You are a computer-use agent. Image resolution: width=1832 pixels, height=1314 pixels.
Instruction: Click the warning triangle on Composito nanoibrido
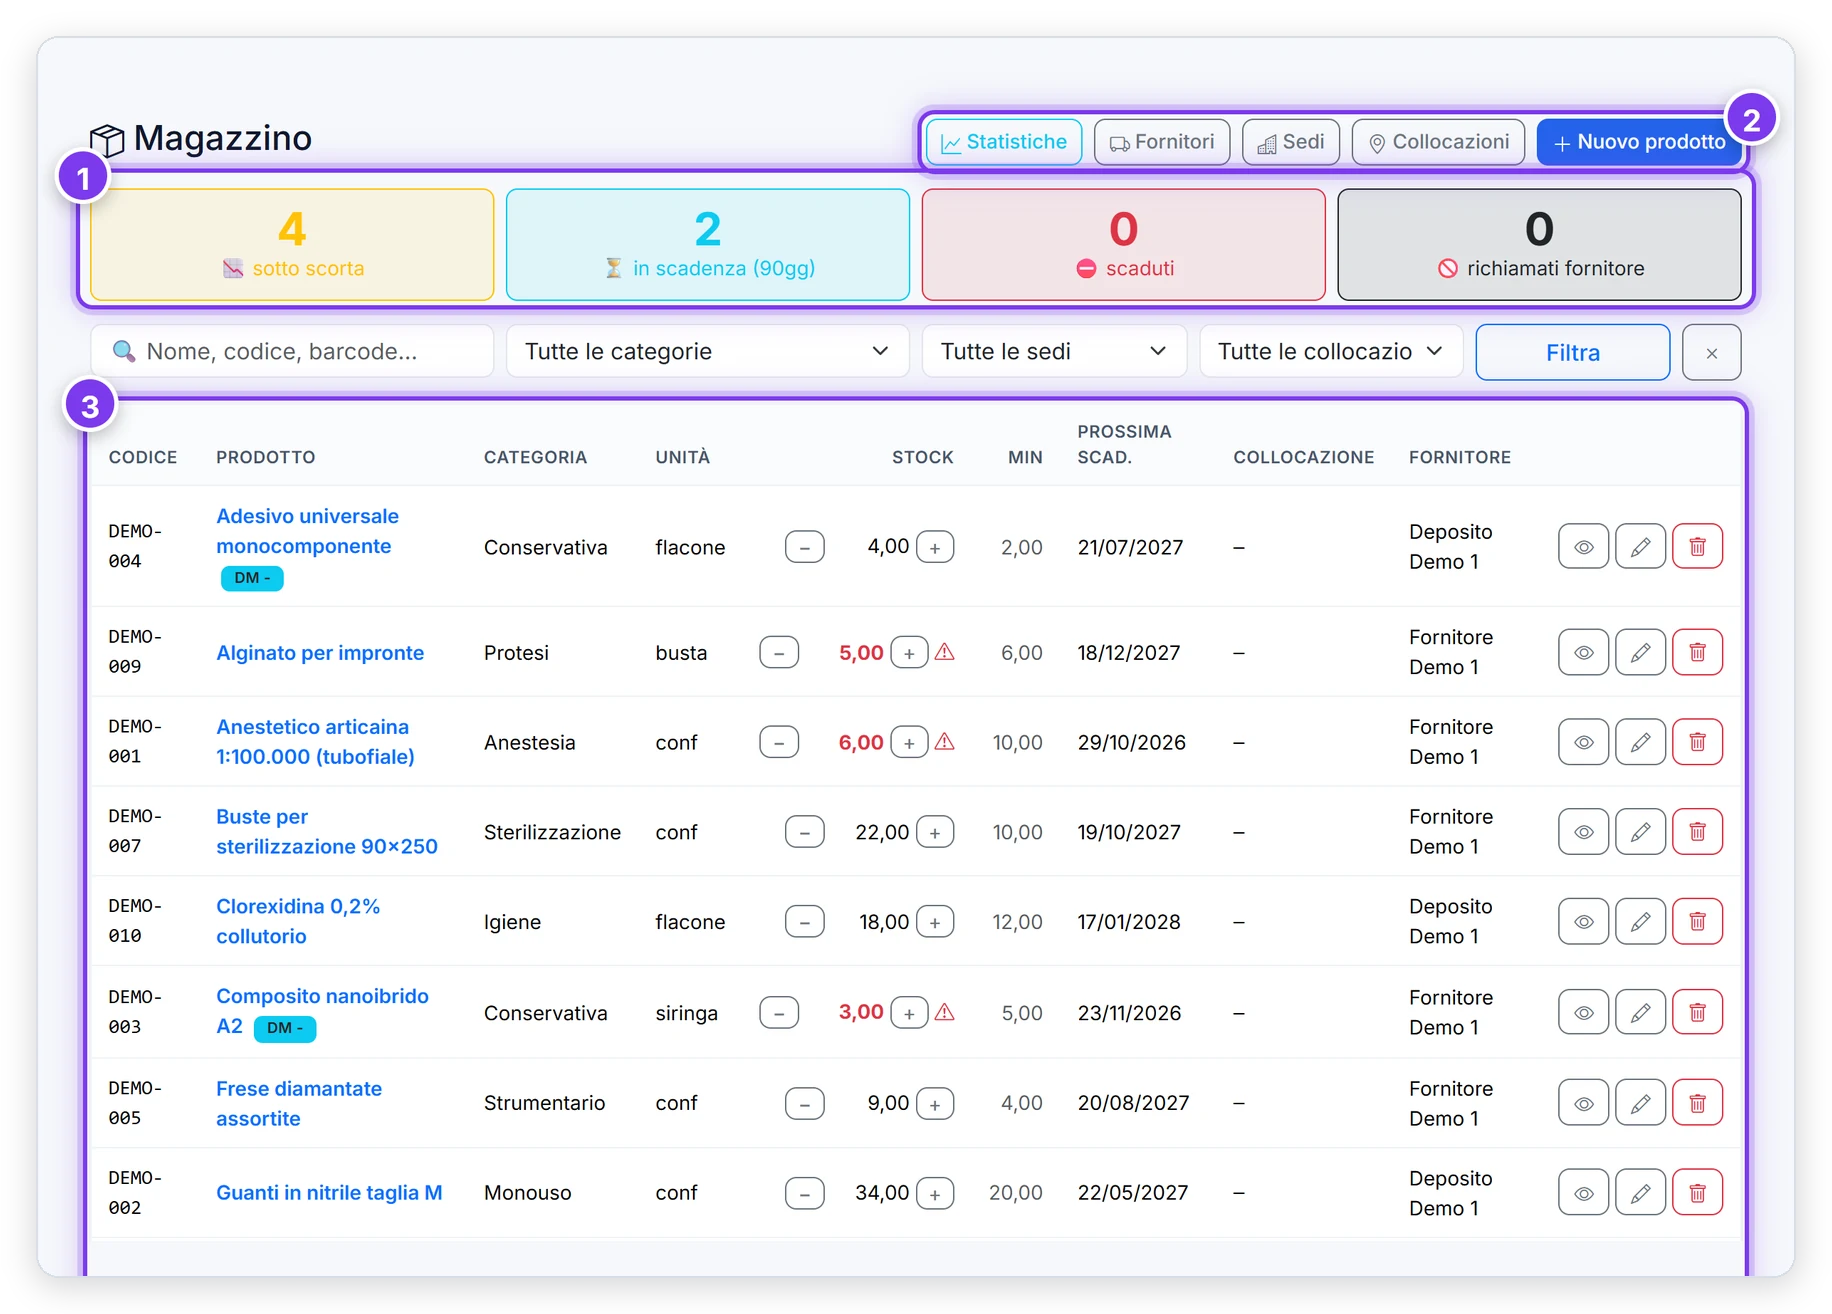[x=944, y=1012]
